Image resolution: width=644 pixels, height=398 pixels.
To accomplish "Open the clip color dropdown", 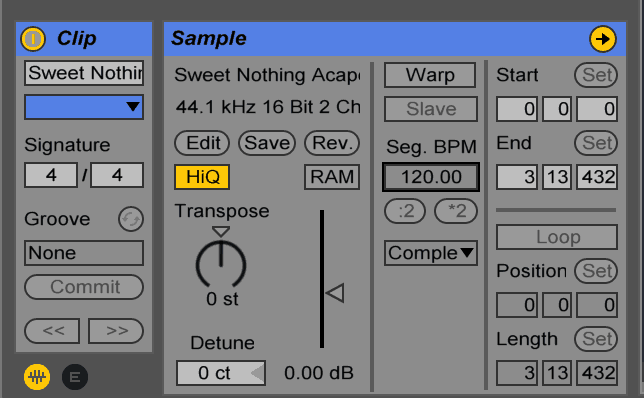I will tap(84, 107).
